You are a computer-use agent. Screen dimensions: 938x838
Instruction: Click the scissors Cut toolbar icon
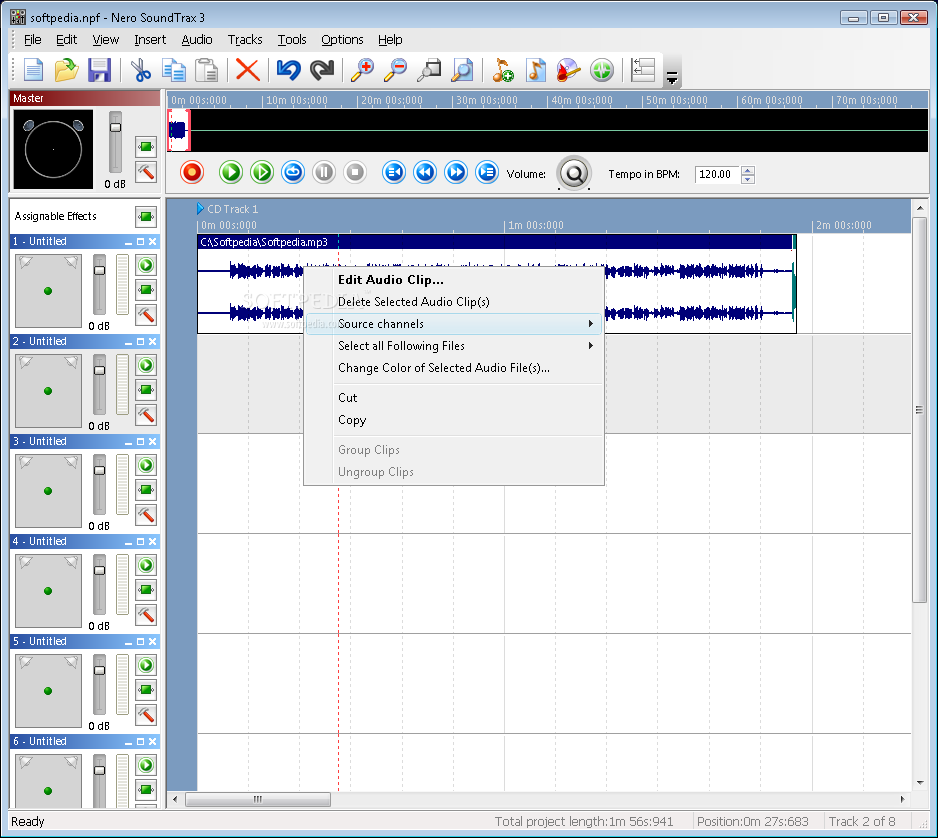point(141,70)
